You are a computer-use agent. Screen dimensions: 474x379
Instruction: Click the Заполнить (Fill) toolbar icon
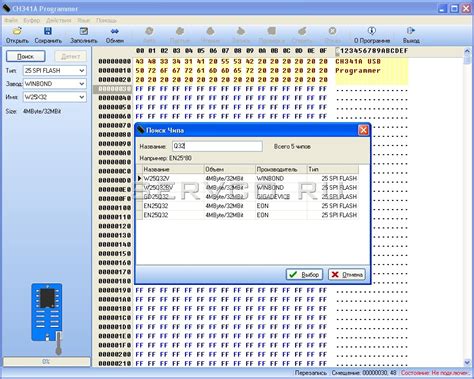tap(83, 31)
